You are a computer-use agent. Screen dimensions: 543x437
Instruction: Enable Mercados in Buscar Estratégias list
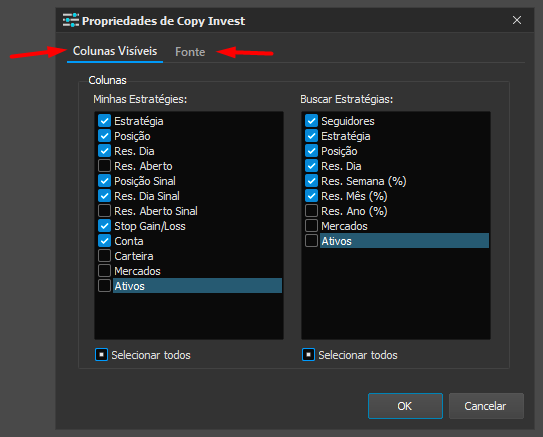(311, 226)
